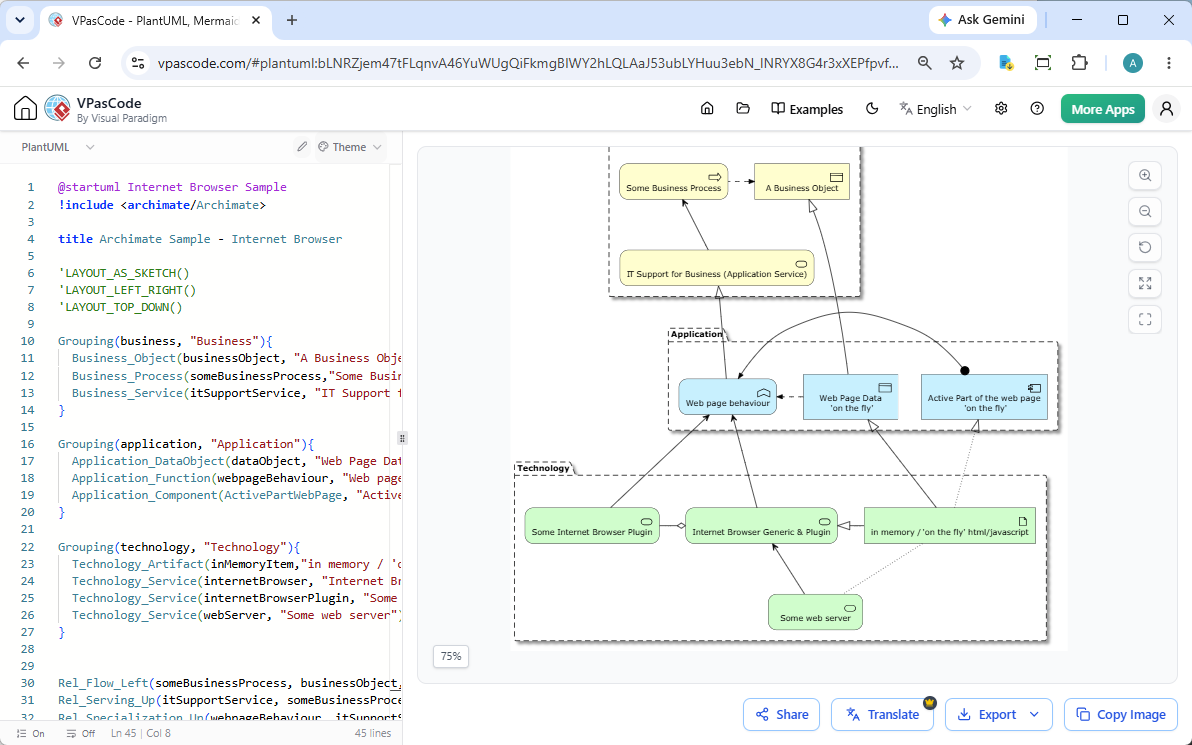1192x745 pixels.
Task: Click Ask Gemini in browser toolbar
Action: point(981,20)
